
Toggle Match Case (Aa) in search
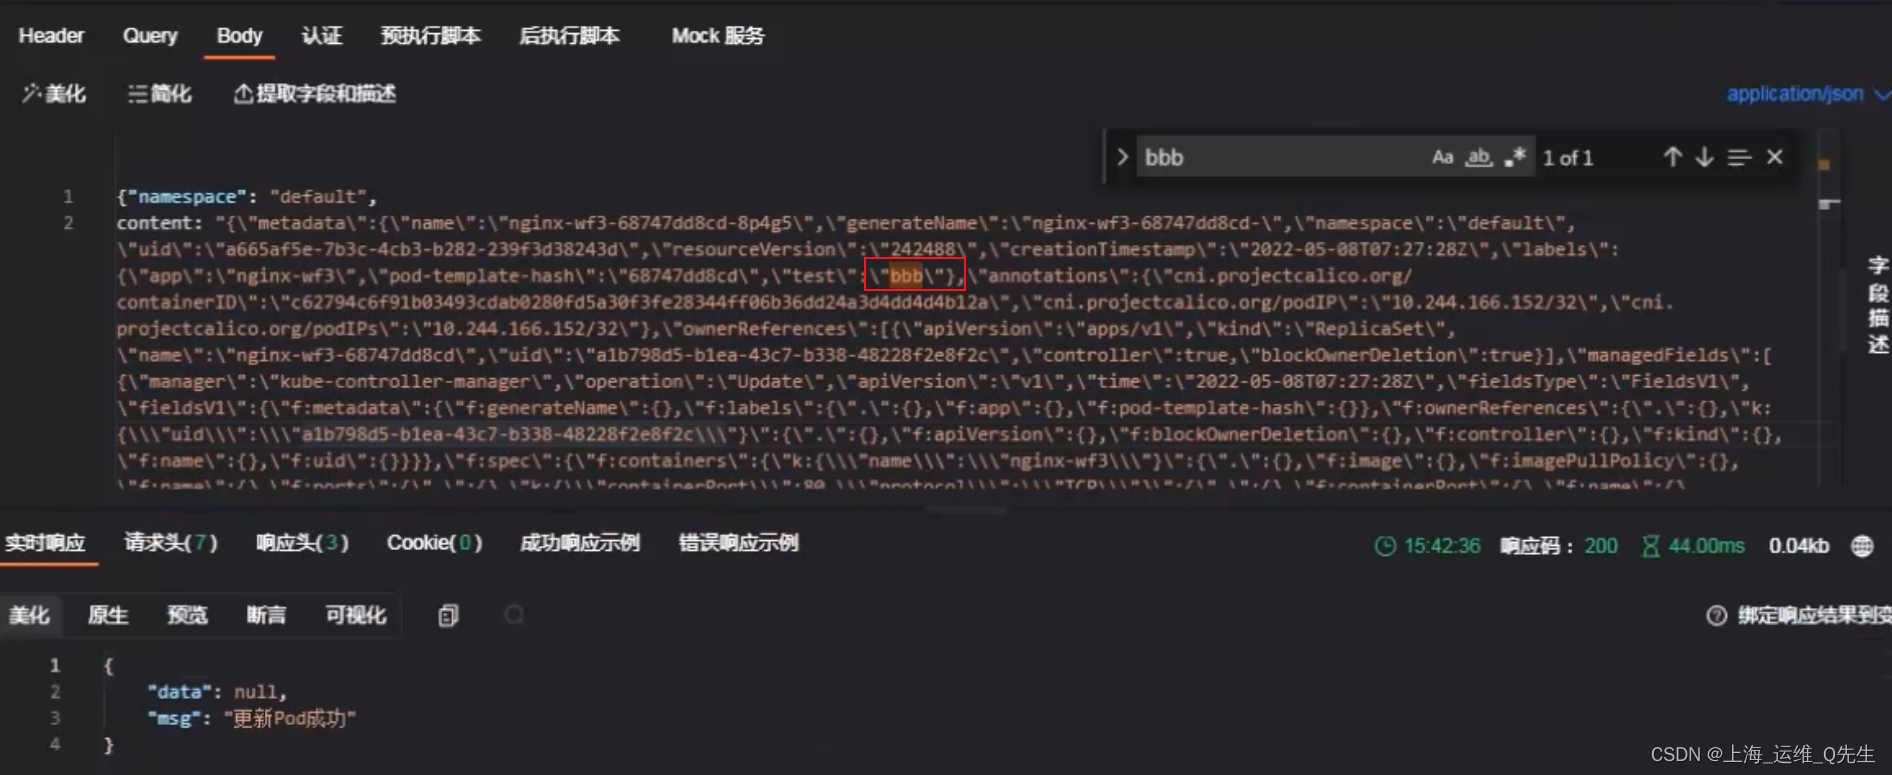point(1442,157)
